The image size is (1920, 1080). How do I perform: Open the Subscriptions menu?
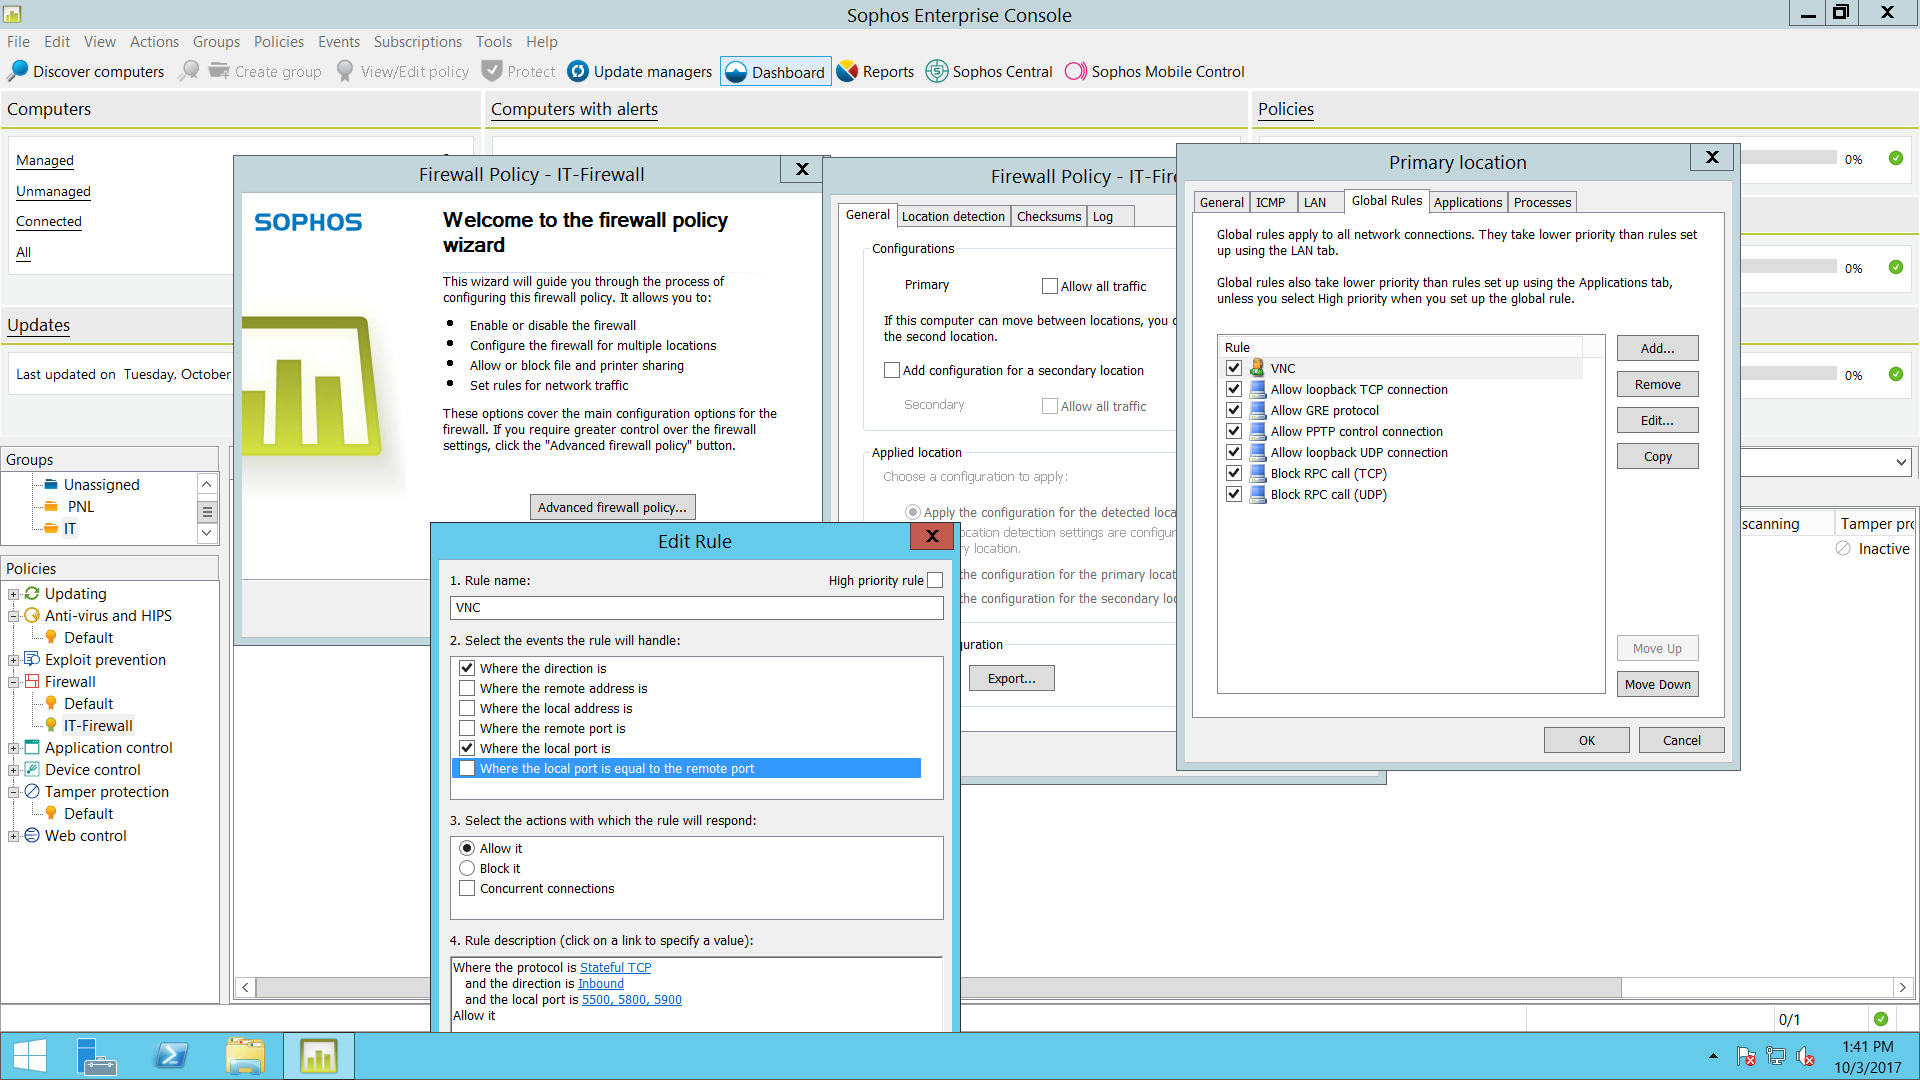click(x=418, y=41)
